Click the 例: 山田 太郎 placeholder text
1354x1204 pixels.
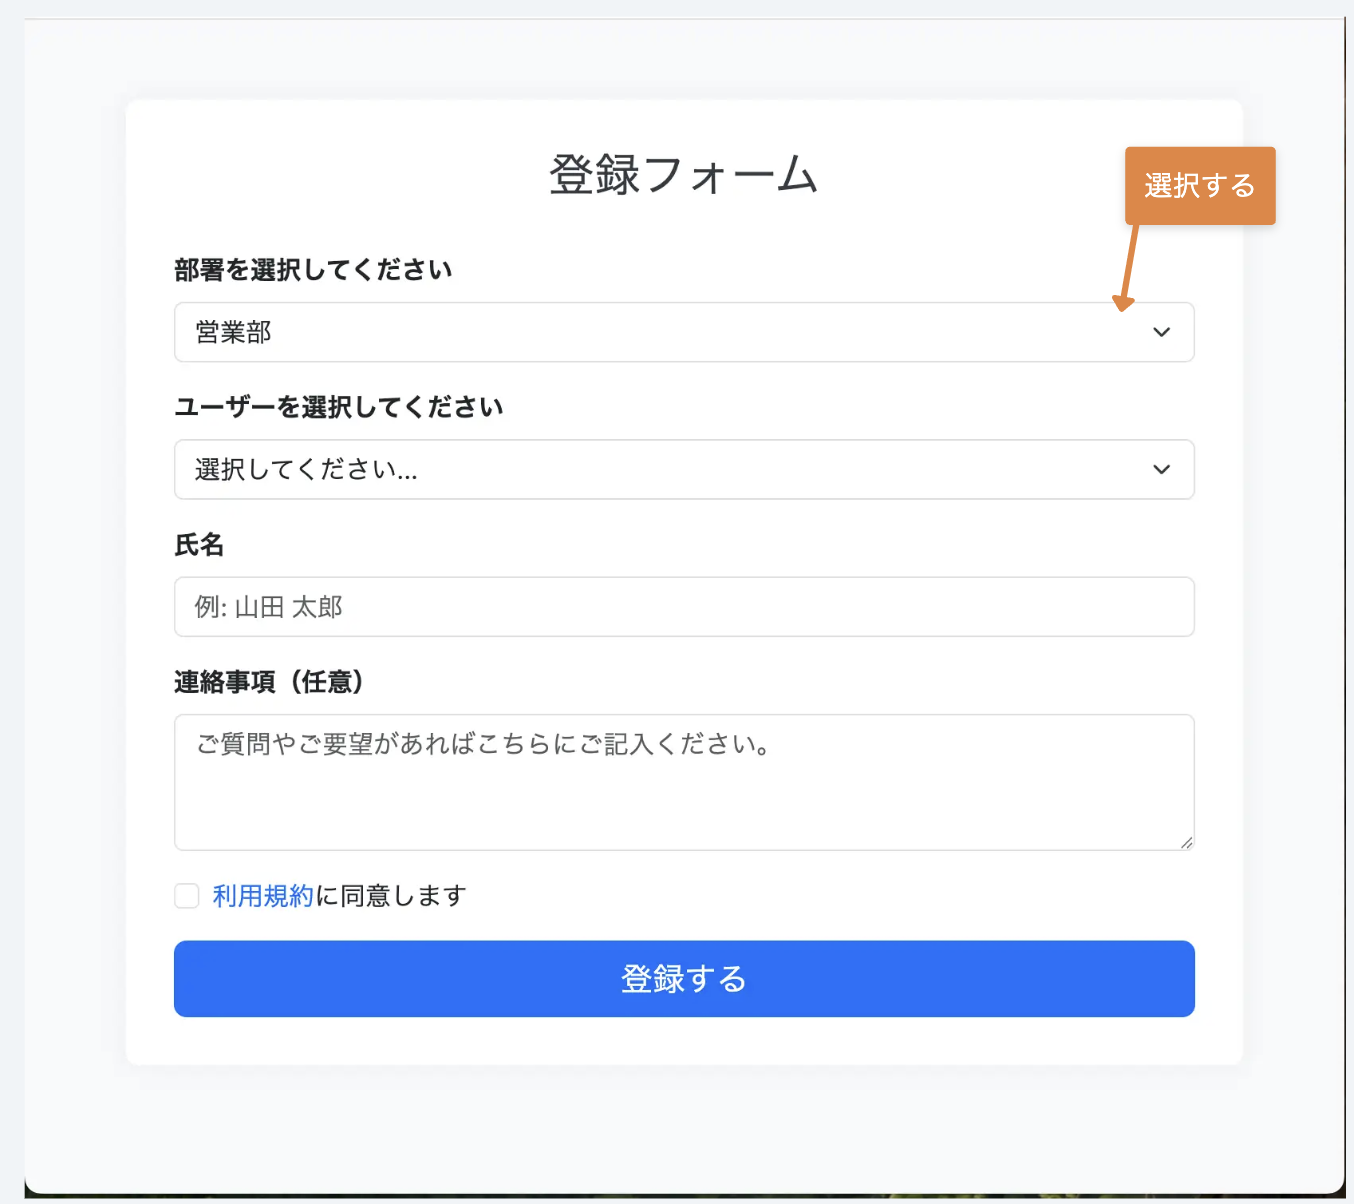click(x=269, y=607)
